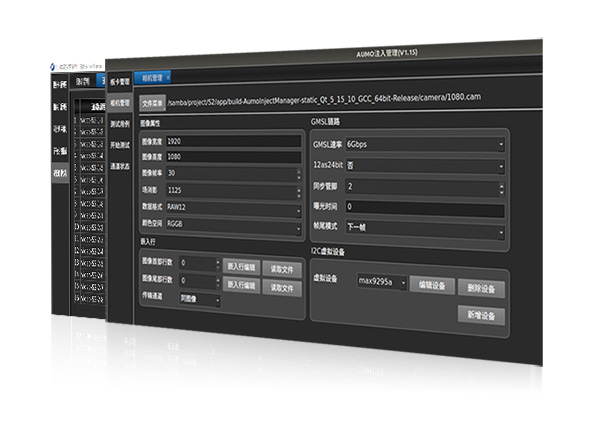
Task: Select the 相机管理 side tab
Action: pyautogui.click(x=120, y=103)
